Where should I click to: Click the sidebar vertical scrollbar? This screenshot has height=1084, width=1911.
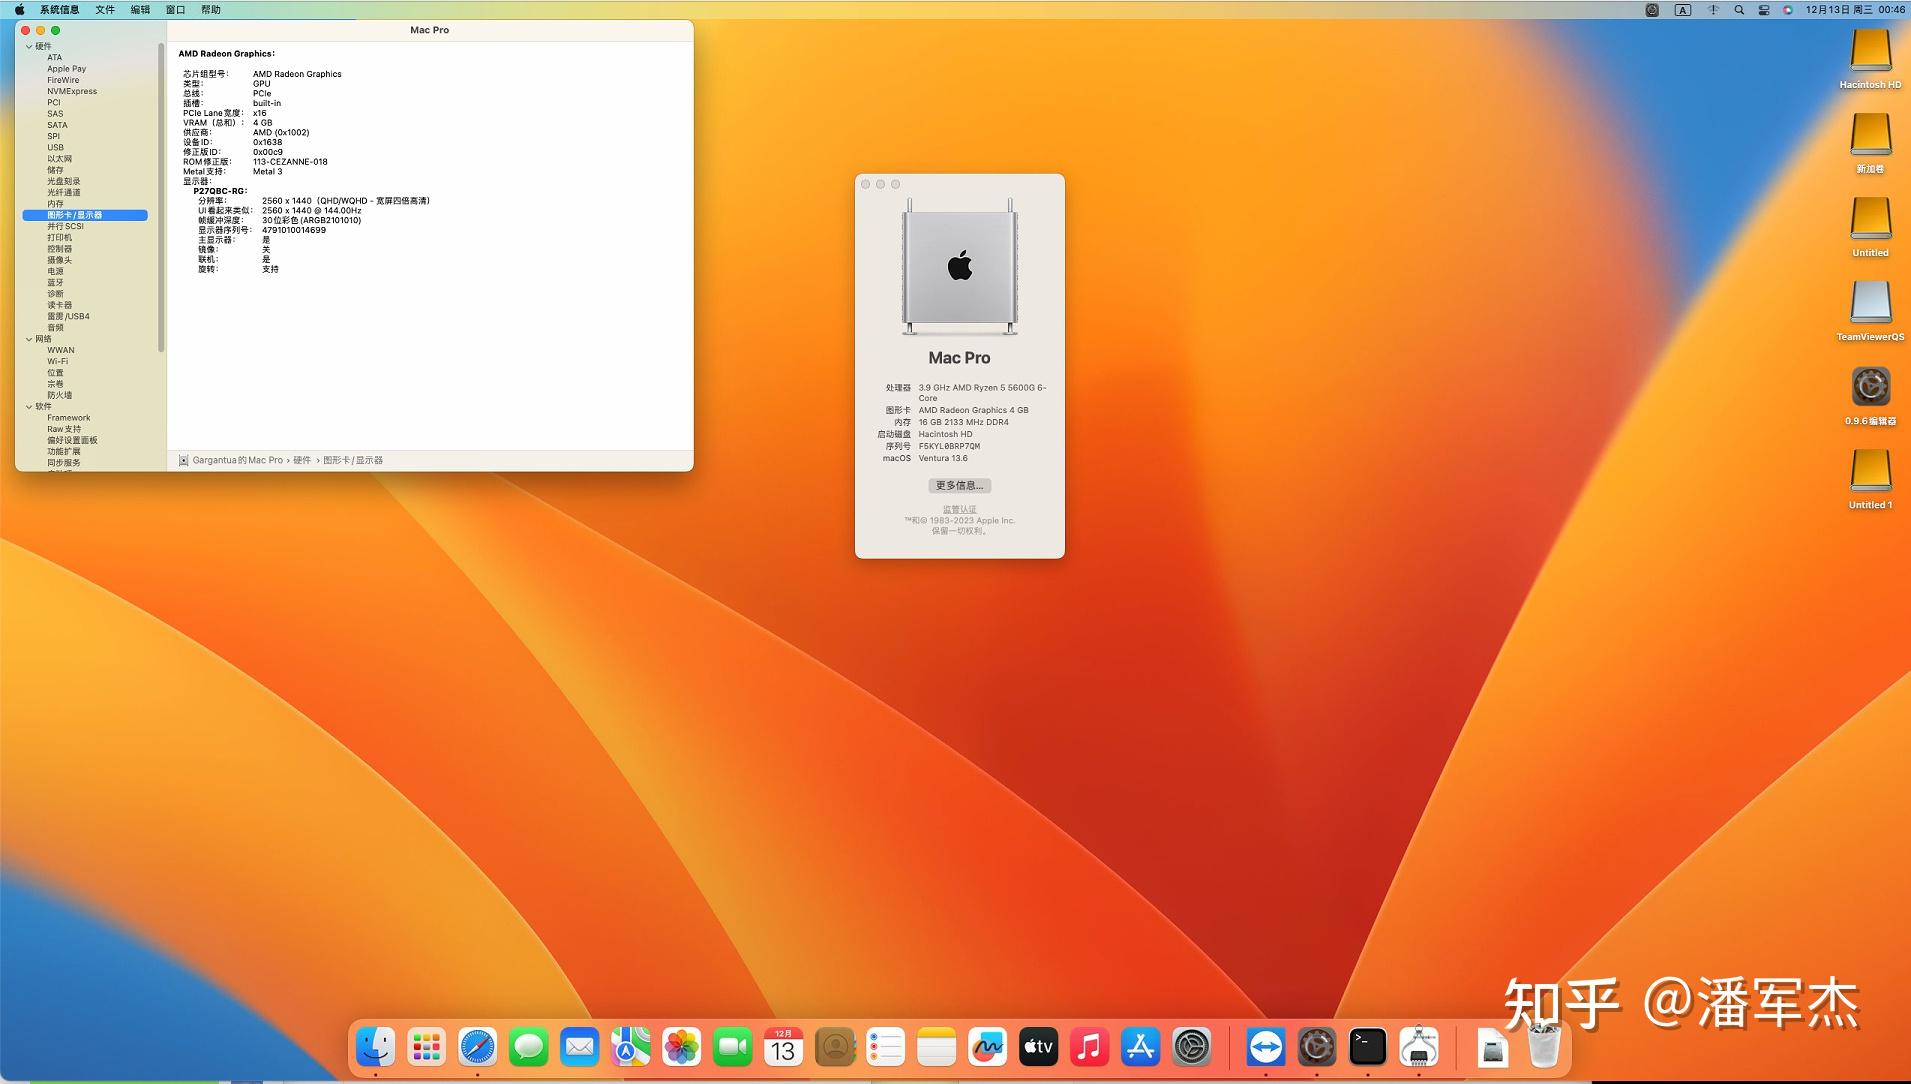tap(161, 197)
